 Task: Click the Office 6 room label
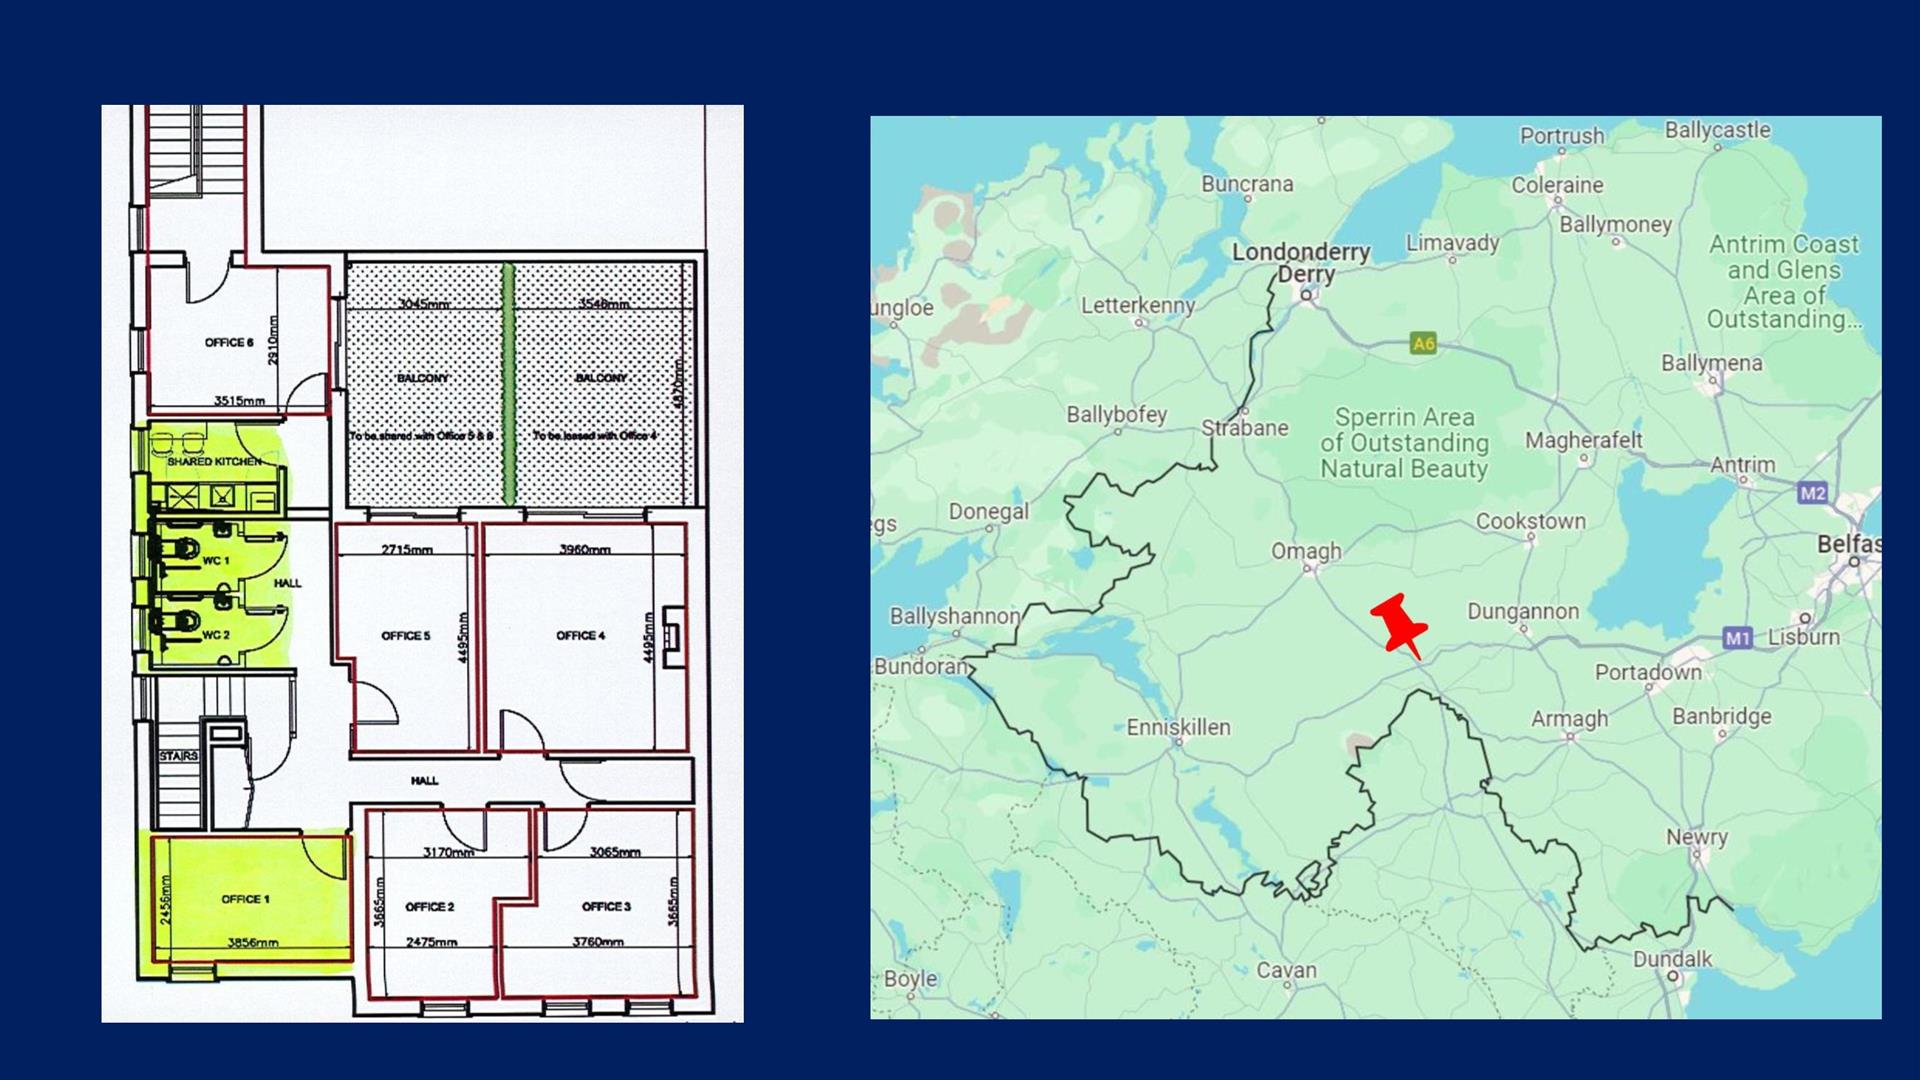tap(229, 343)
